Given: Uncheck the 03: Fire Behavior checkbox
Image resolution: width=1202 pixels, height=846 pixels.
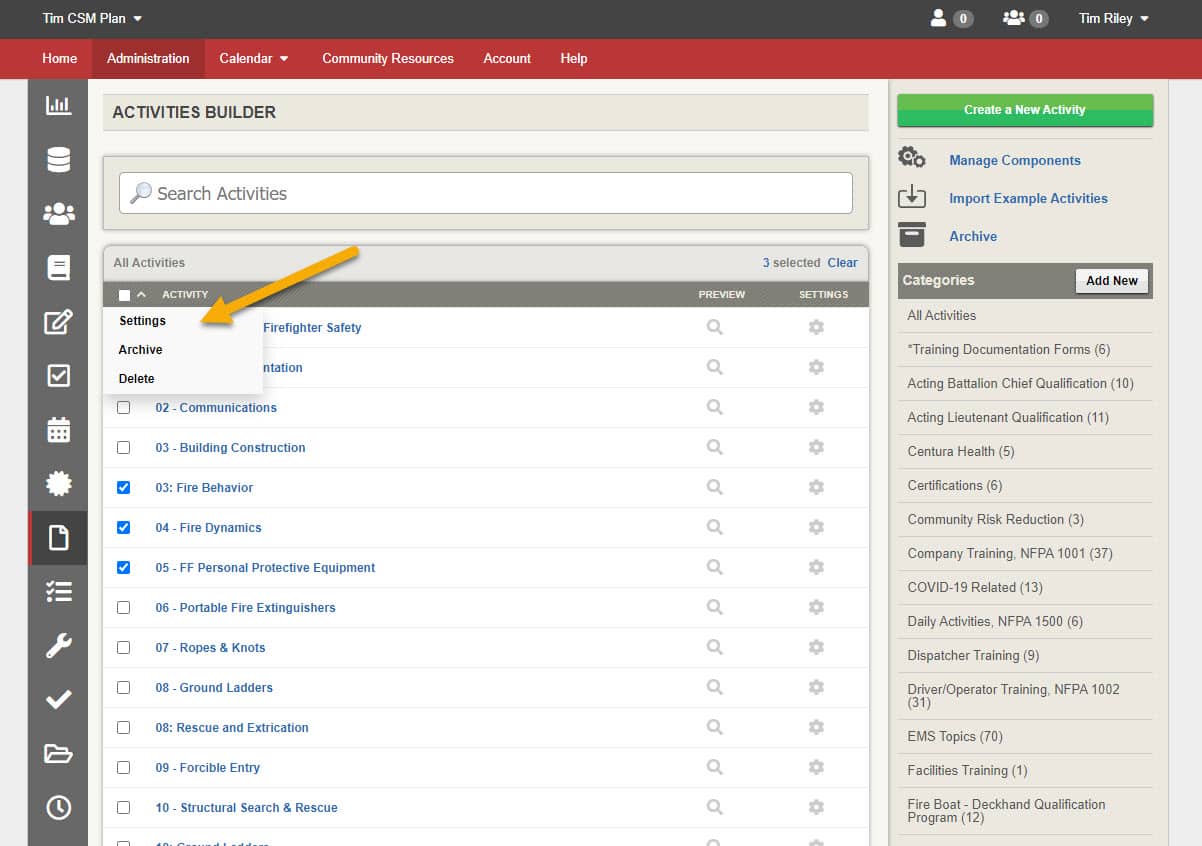Looking at the screenshot, I should 123,487.
